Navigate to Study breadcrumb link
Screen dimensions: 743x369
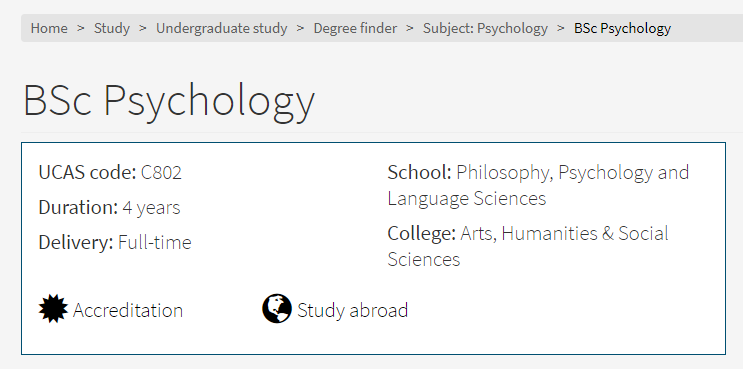point(112,28)
